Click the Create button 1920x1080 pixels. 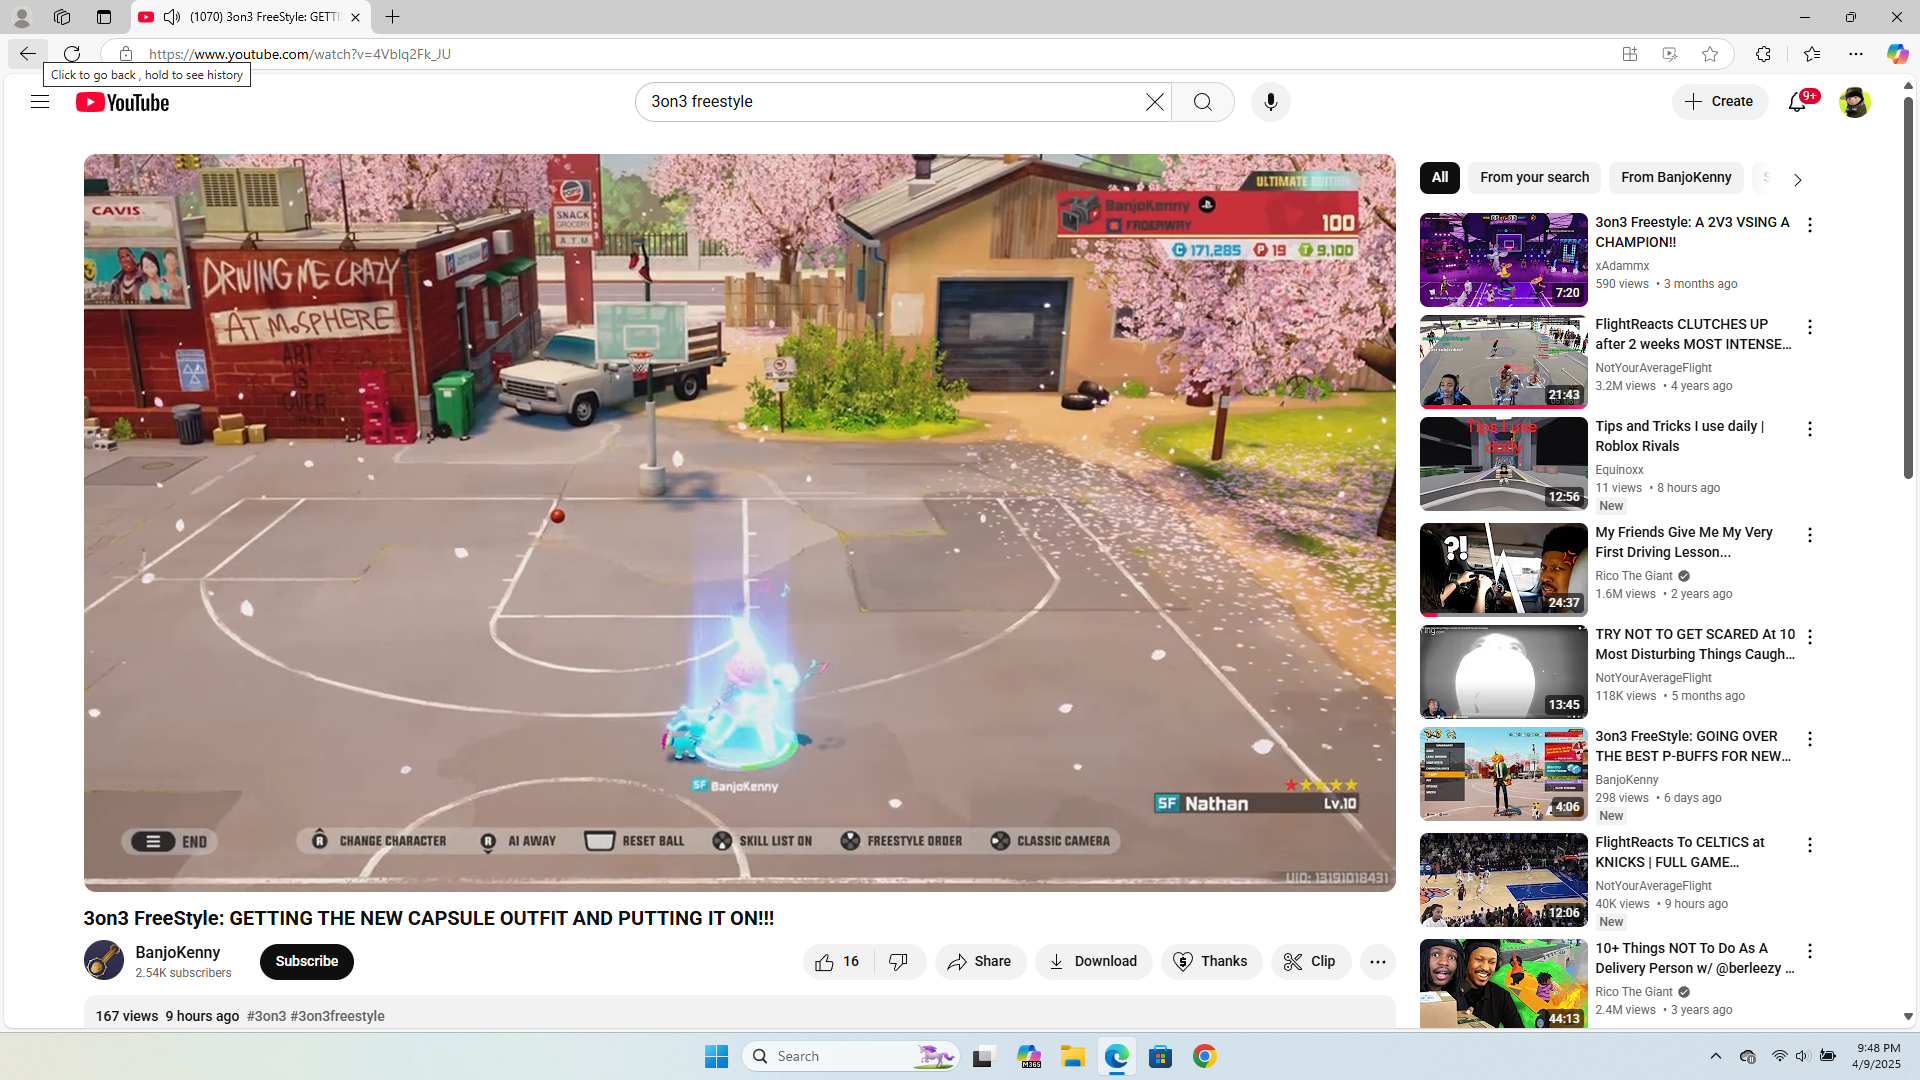click(x=1720, y=102)
